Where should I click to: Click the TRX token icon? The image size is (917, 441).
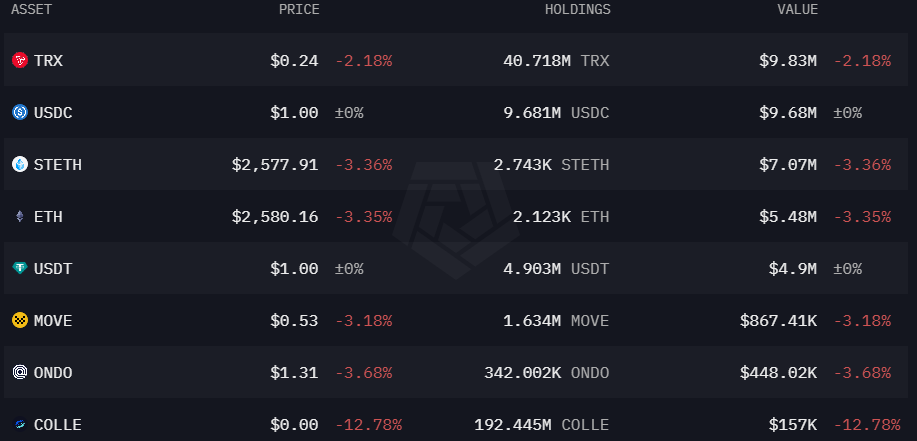[20, 60]
